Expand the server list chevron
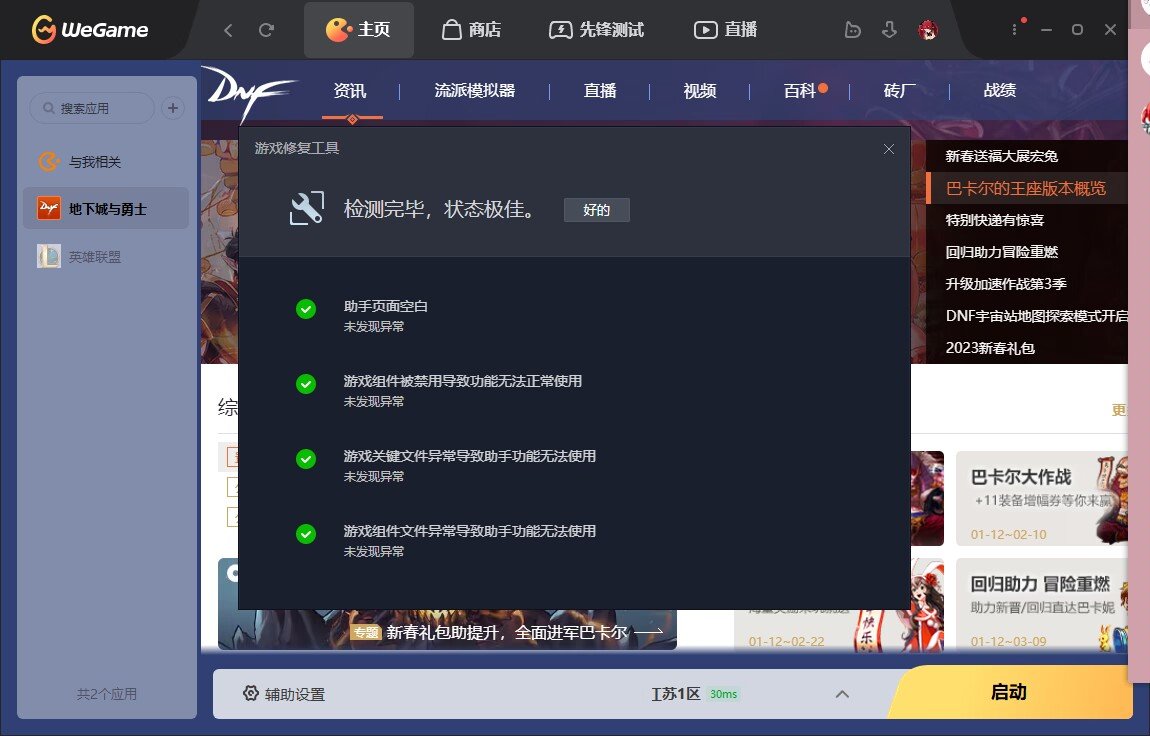The image size is (1150, 736). [842, 694]
